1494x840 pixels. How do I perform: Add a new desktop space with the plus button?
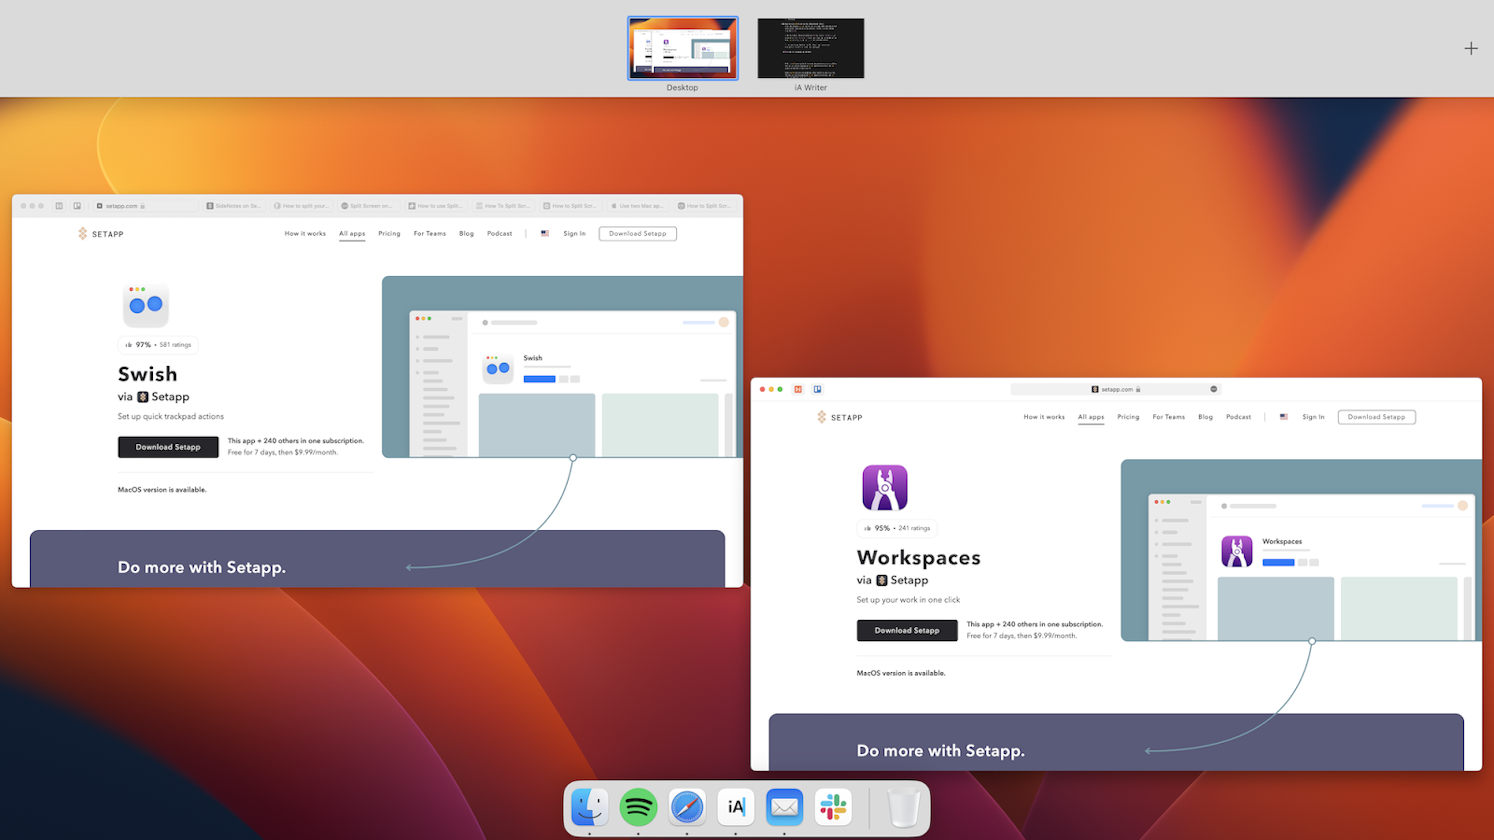pos(1471,47)
